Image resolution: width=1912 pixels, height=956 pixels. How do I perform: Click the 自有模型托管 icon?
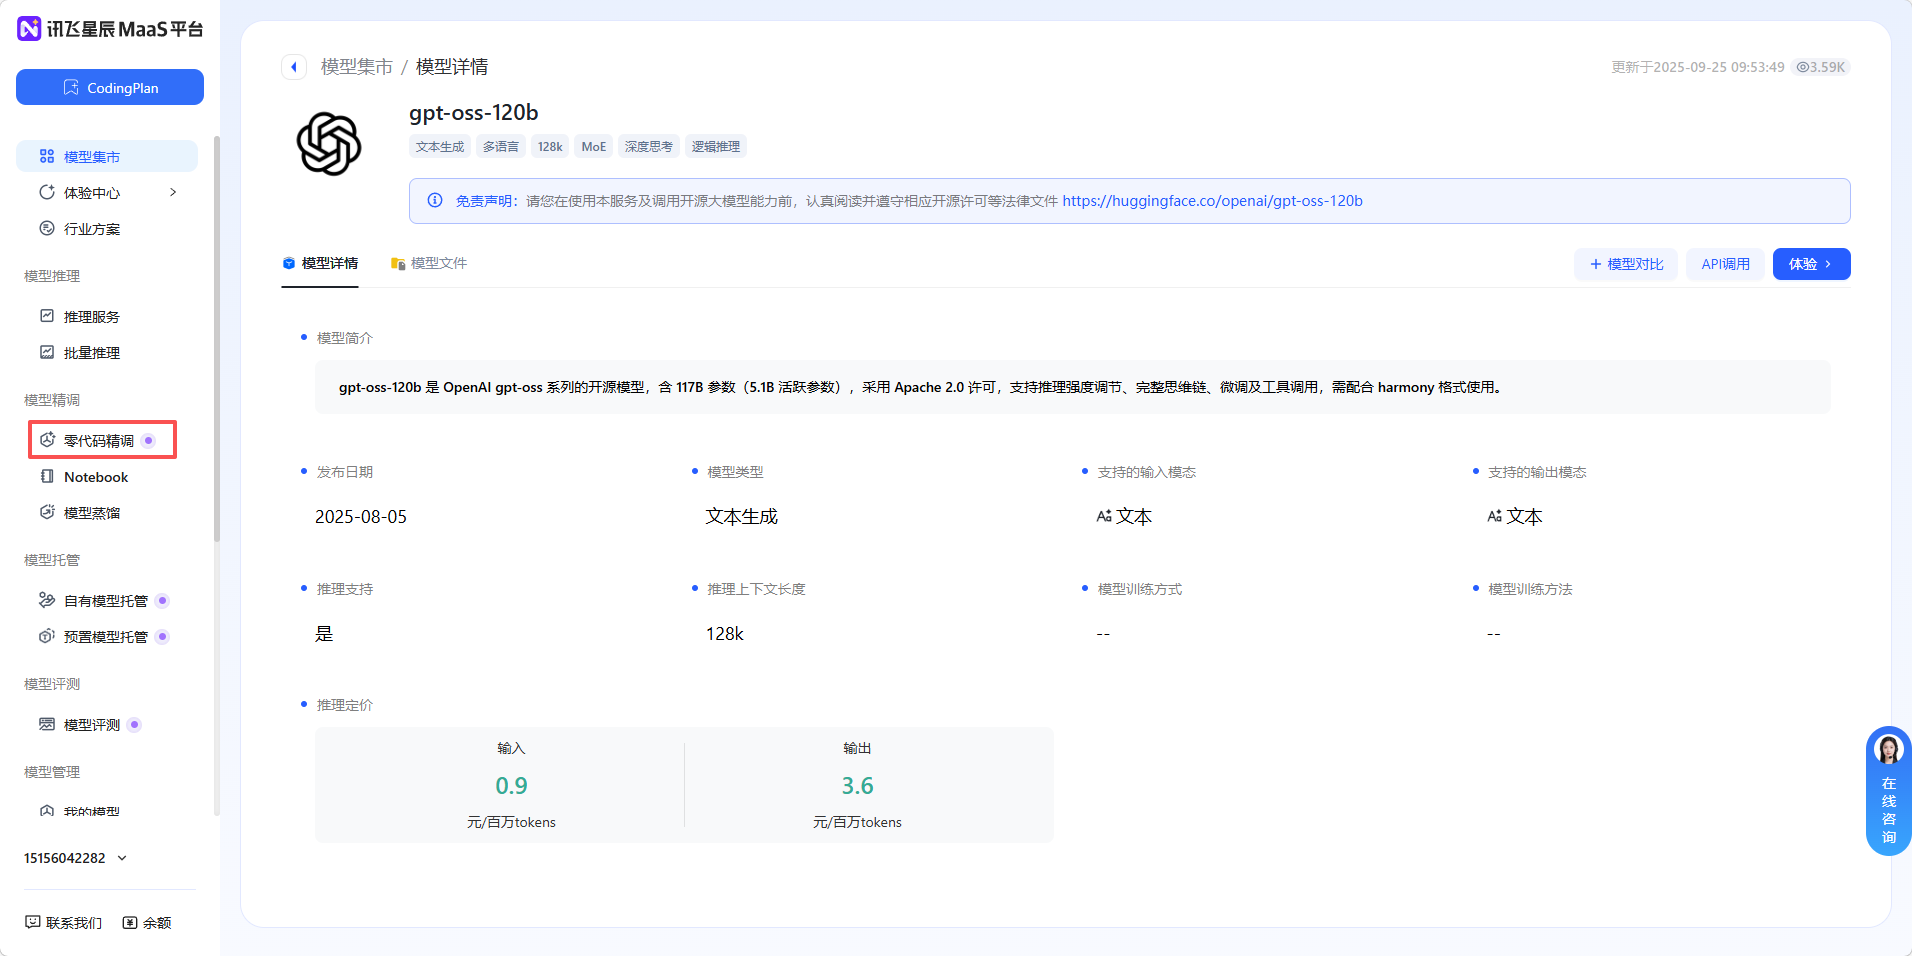pos(47,600)
